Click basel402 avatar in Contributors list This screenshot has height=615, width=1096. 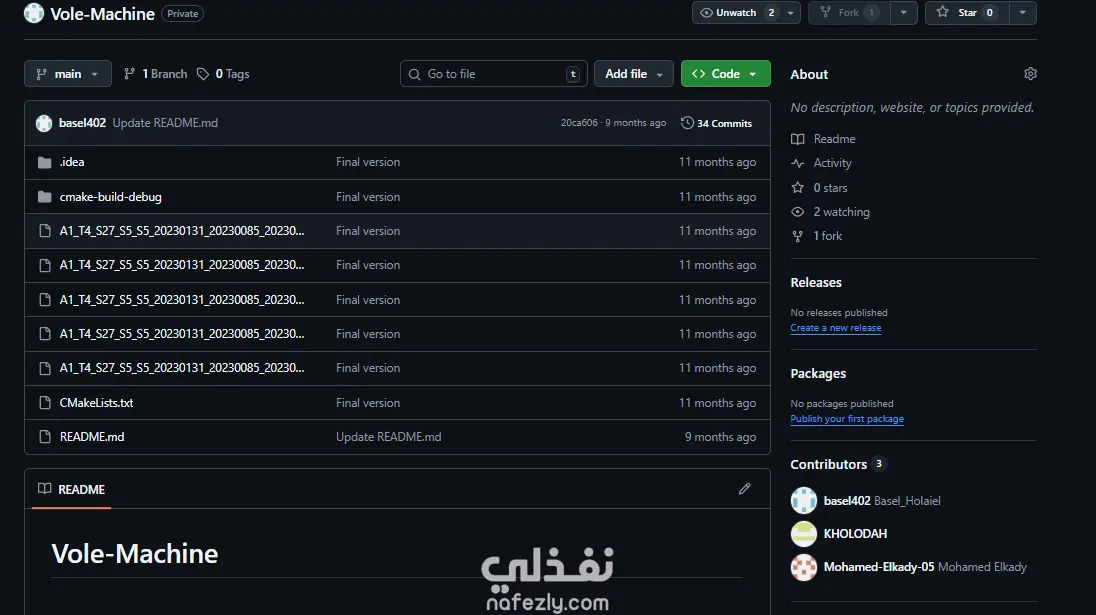pos(804,500)
